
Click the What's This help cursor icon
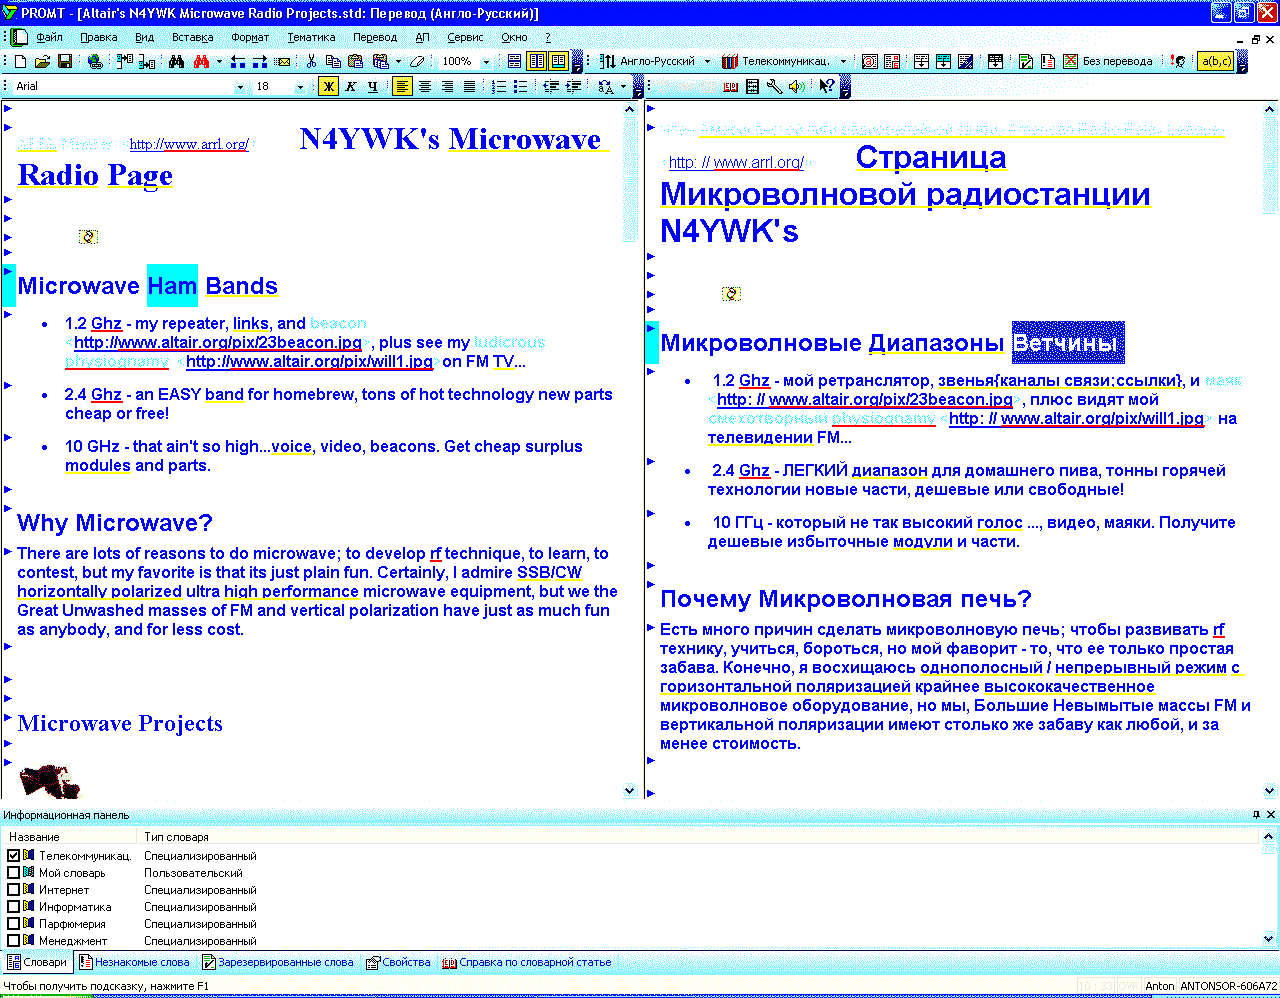pos(827,86)
